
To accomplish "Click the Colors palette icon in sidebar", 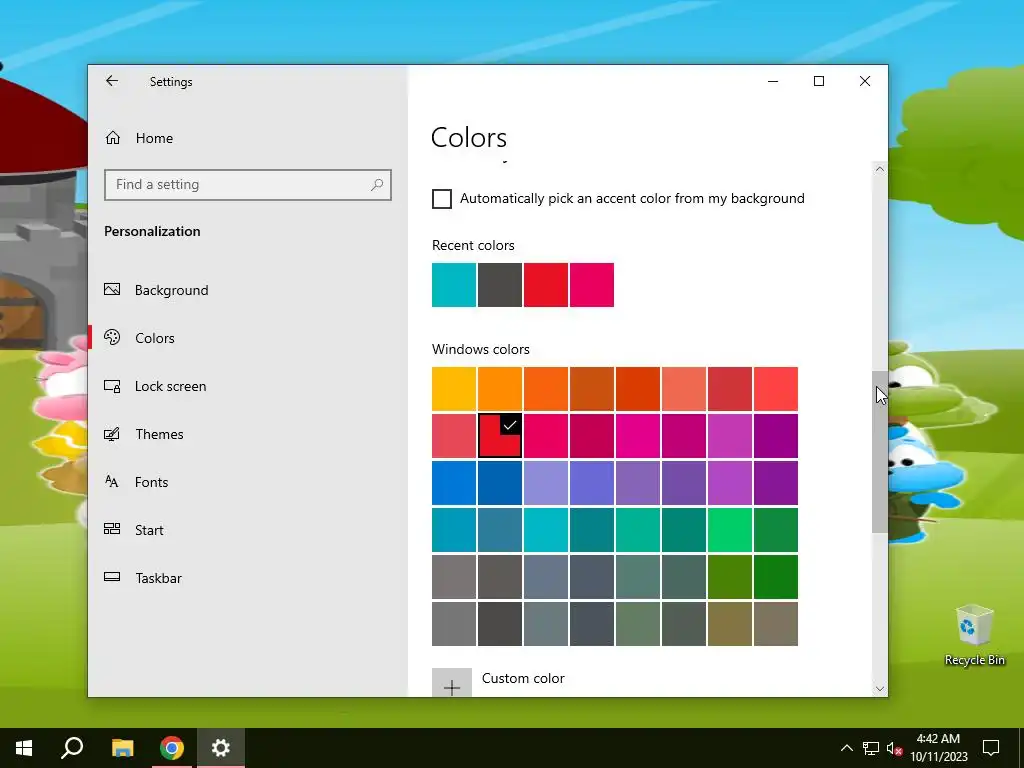I will point(112,338).
